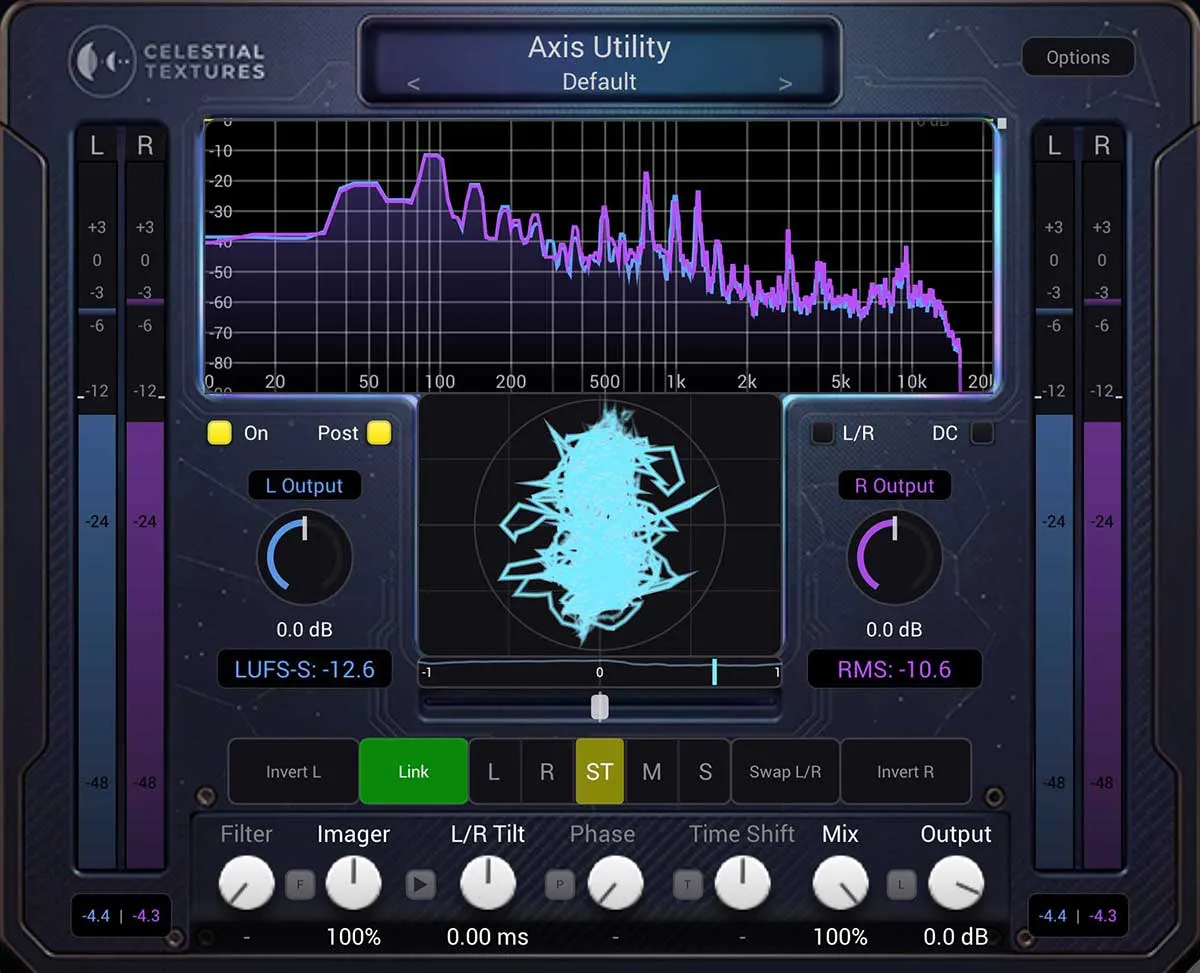Select the M mid mode

pos(652,771)
